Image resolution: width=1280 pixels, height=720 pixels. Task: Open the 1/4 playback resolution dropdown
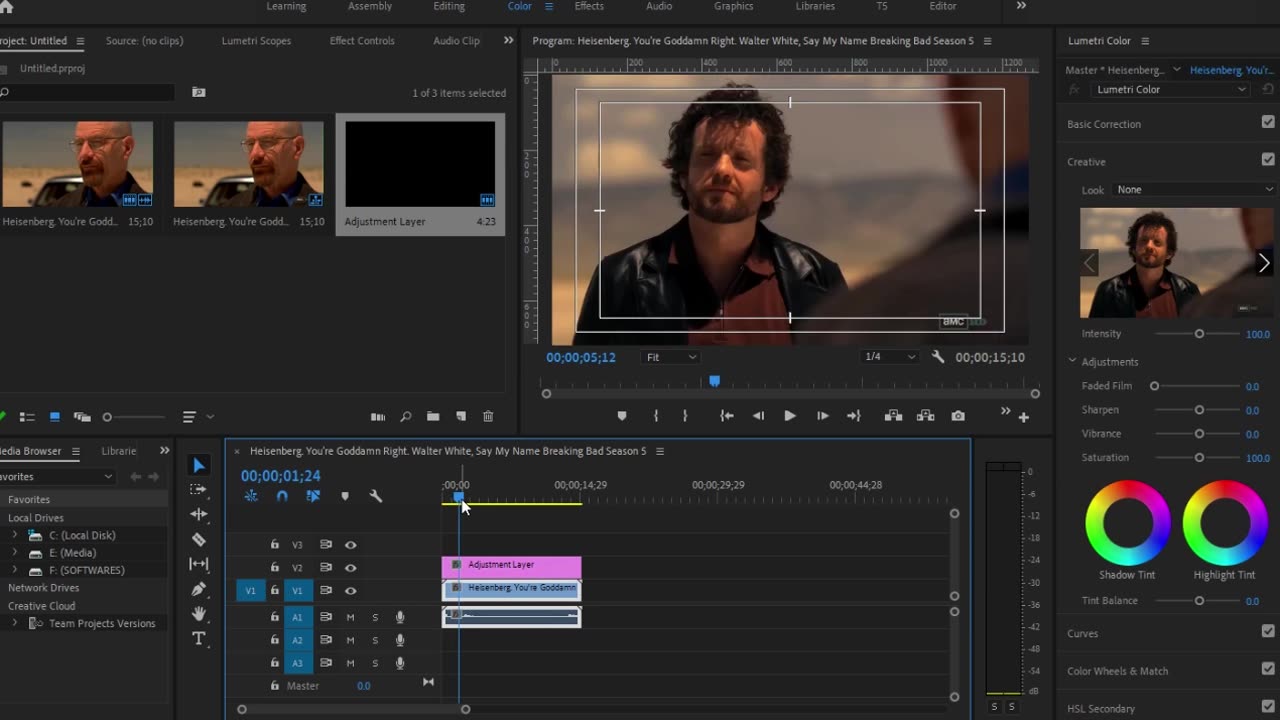[890, 357]
